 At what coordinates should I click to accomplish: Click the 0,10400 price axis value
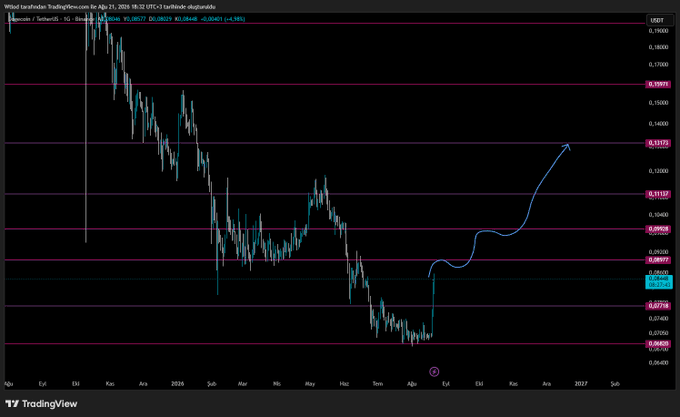pos(658,215)
